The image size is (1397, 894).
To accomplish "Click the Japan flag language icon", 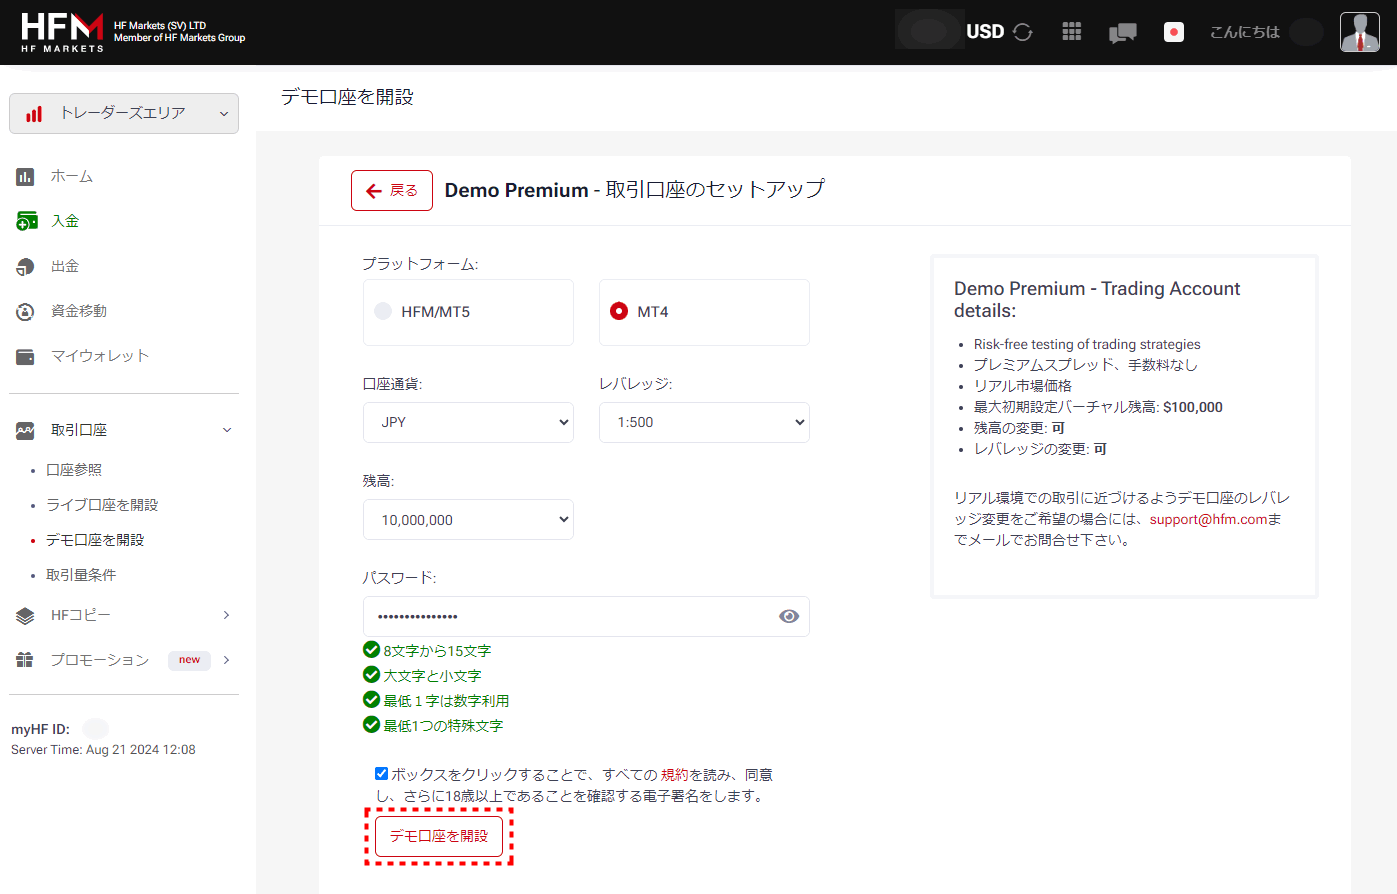I will (x=1174, y=32).
